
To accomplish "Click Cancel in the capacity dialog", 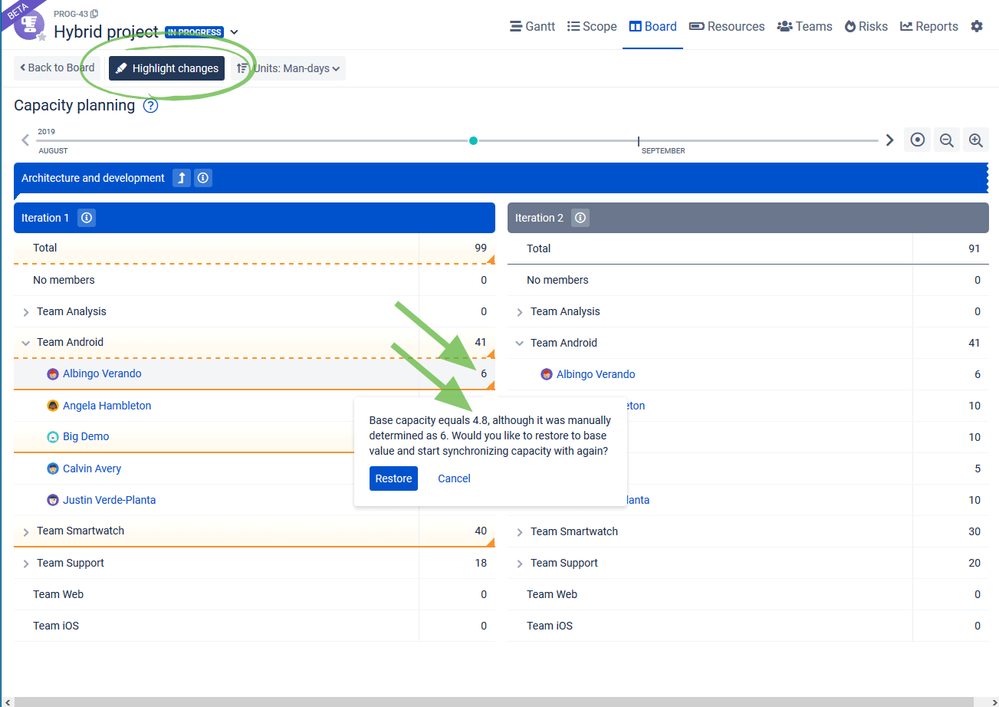I will pyautogui.click(x=454, y=478).
